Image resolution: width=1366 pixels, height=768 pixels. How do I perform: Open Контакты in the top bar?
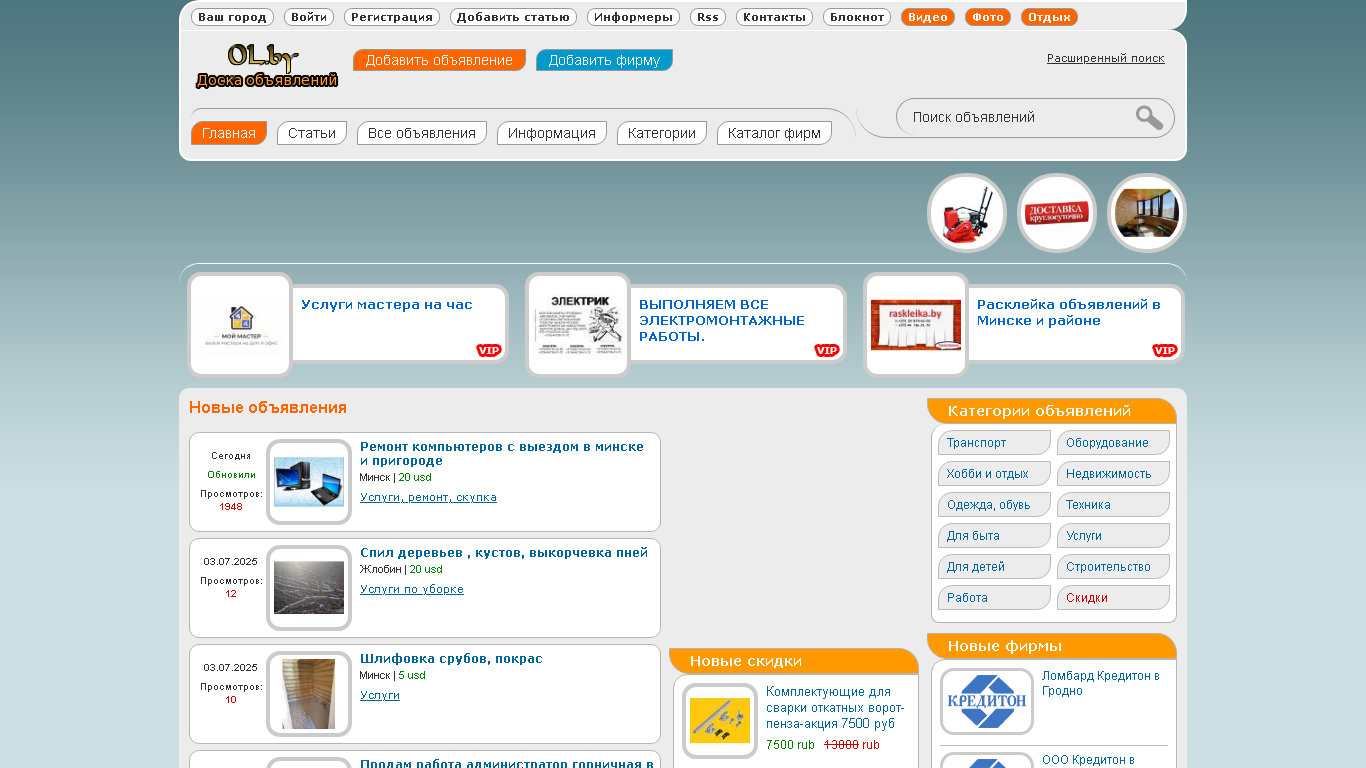pos(774,17)
